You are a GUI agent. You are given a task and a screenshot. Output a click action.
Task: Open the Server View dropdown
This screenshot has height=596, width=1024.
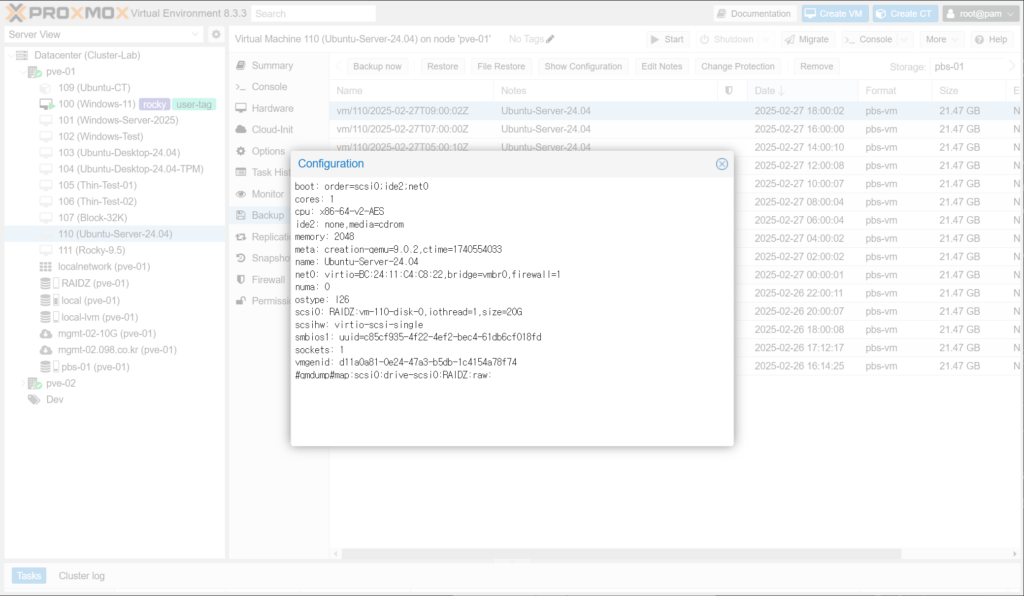click(103, 34)
